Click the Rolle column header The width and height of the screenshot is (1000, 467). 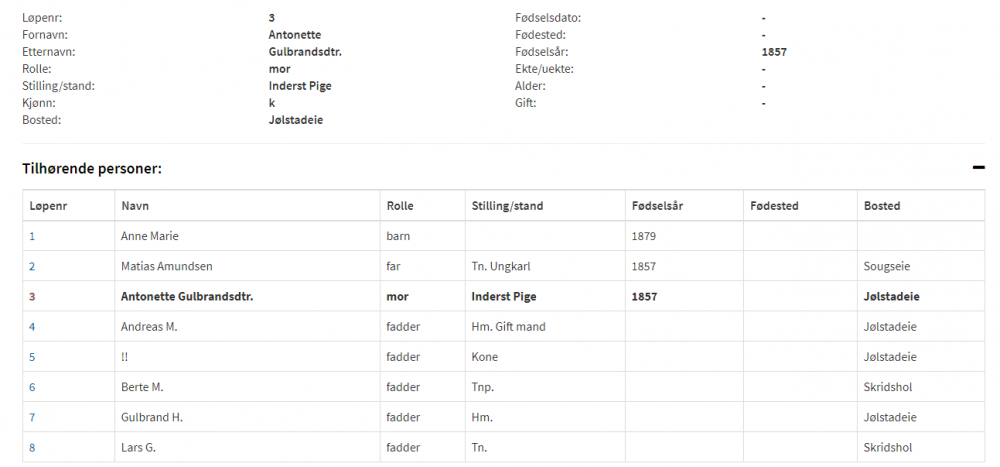(x=400, y=206)
